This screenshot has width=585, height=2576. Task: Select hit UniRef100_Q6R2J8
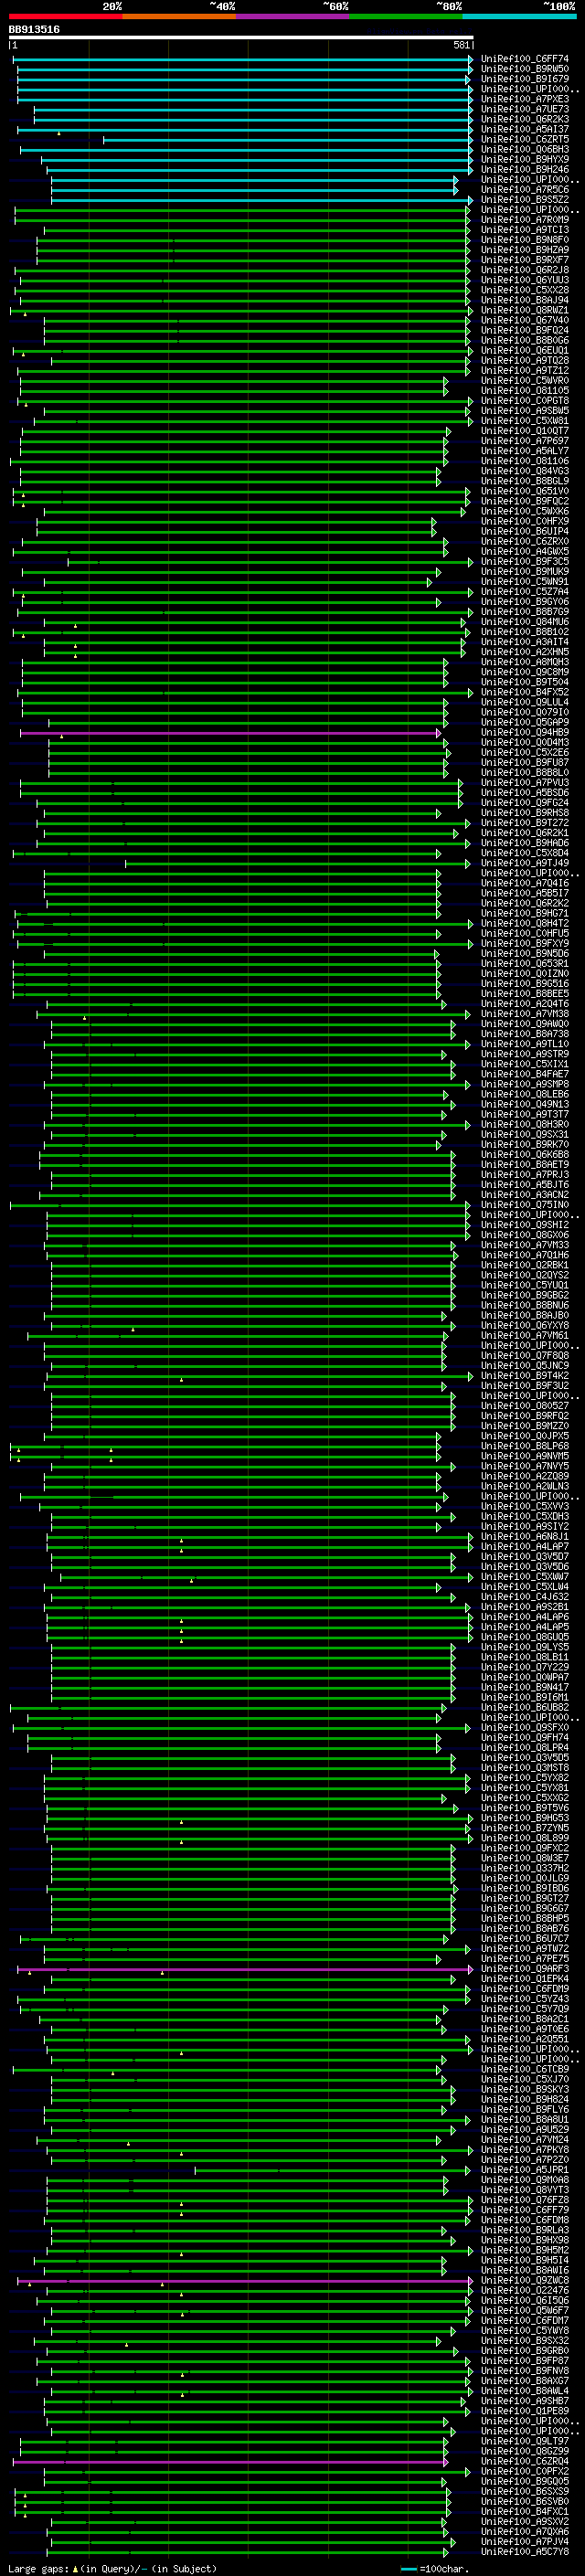525,270
